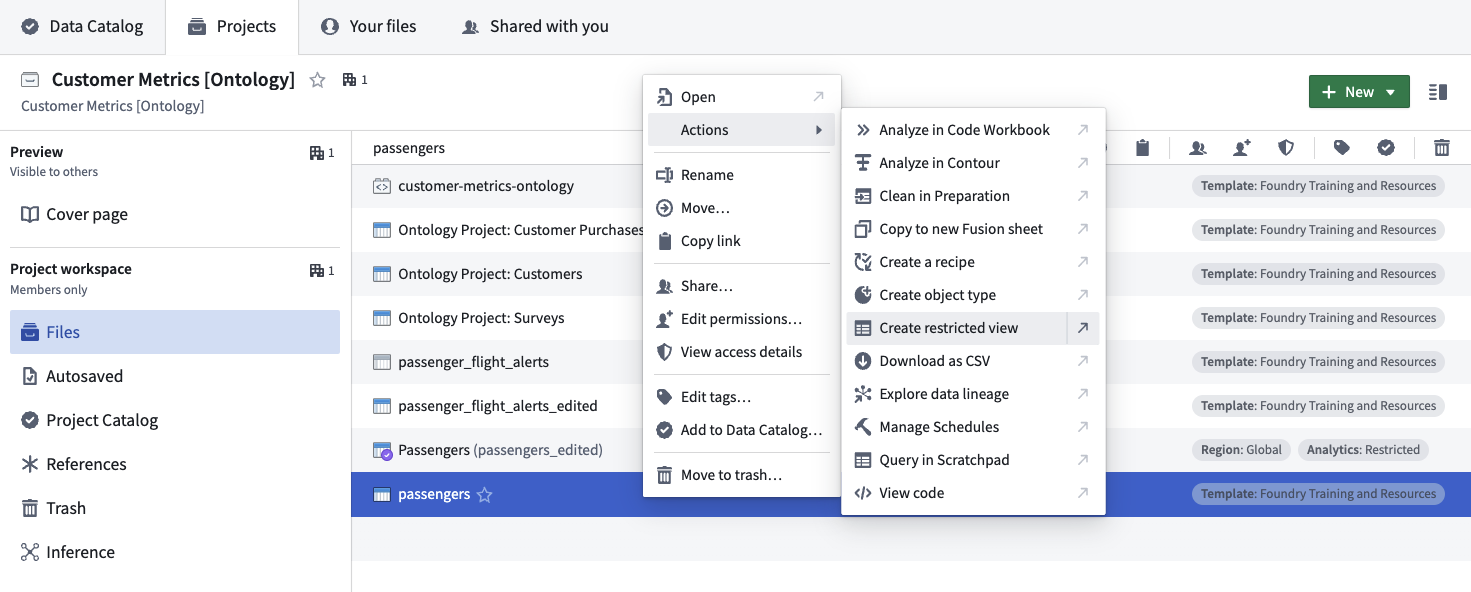Choose Edit permissions… in the context menu

pos(741,319)
